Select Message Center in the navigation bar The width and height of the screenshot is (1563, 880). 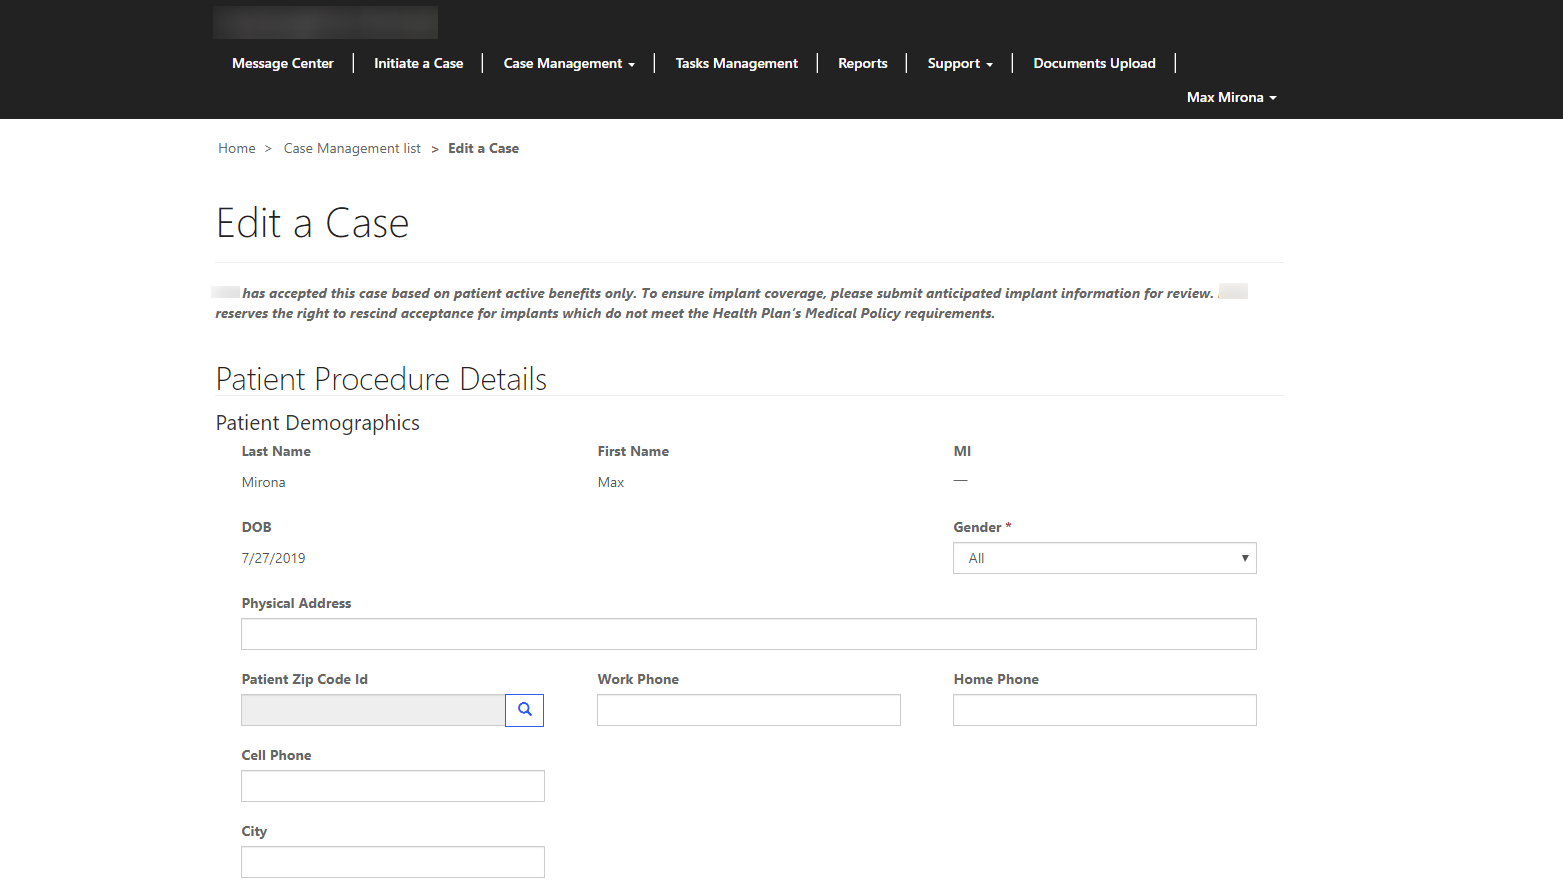click(x=282, y=63)
